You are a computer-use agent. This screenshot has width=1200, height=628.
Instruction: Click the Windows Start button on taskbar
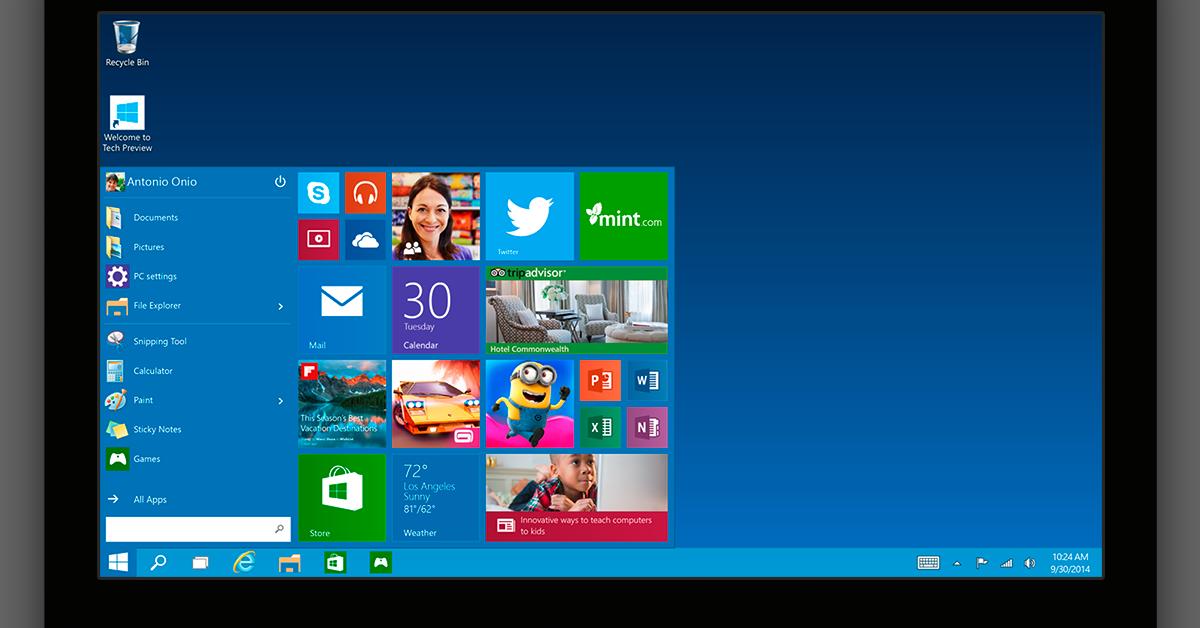118,562
